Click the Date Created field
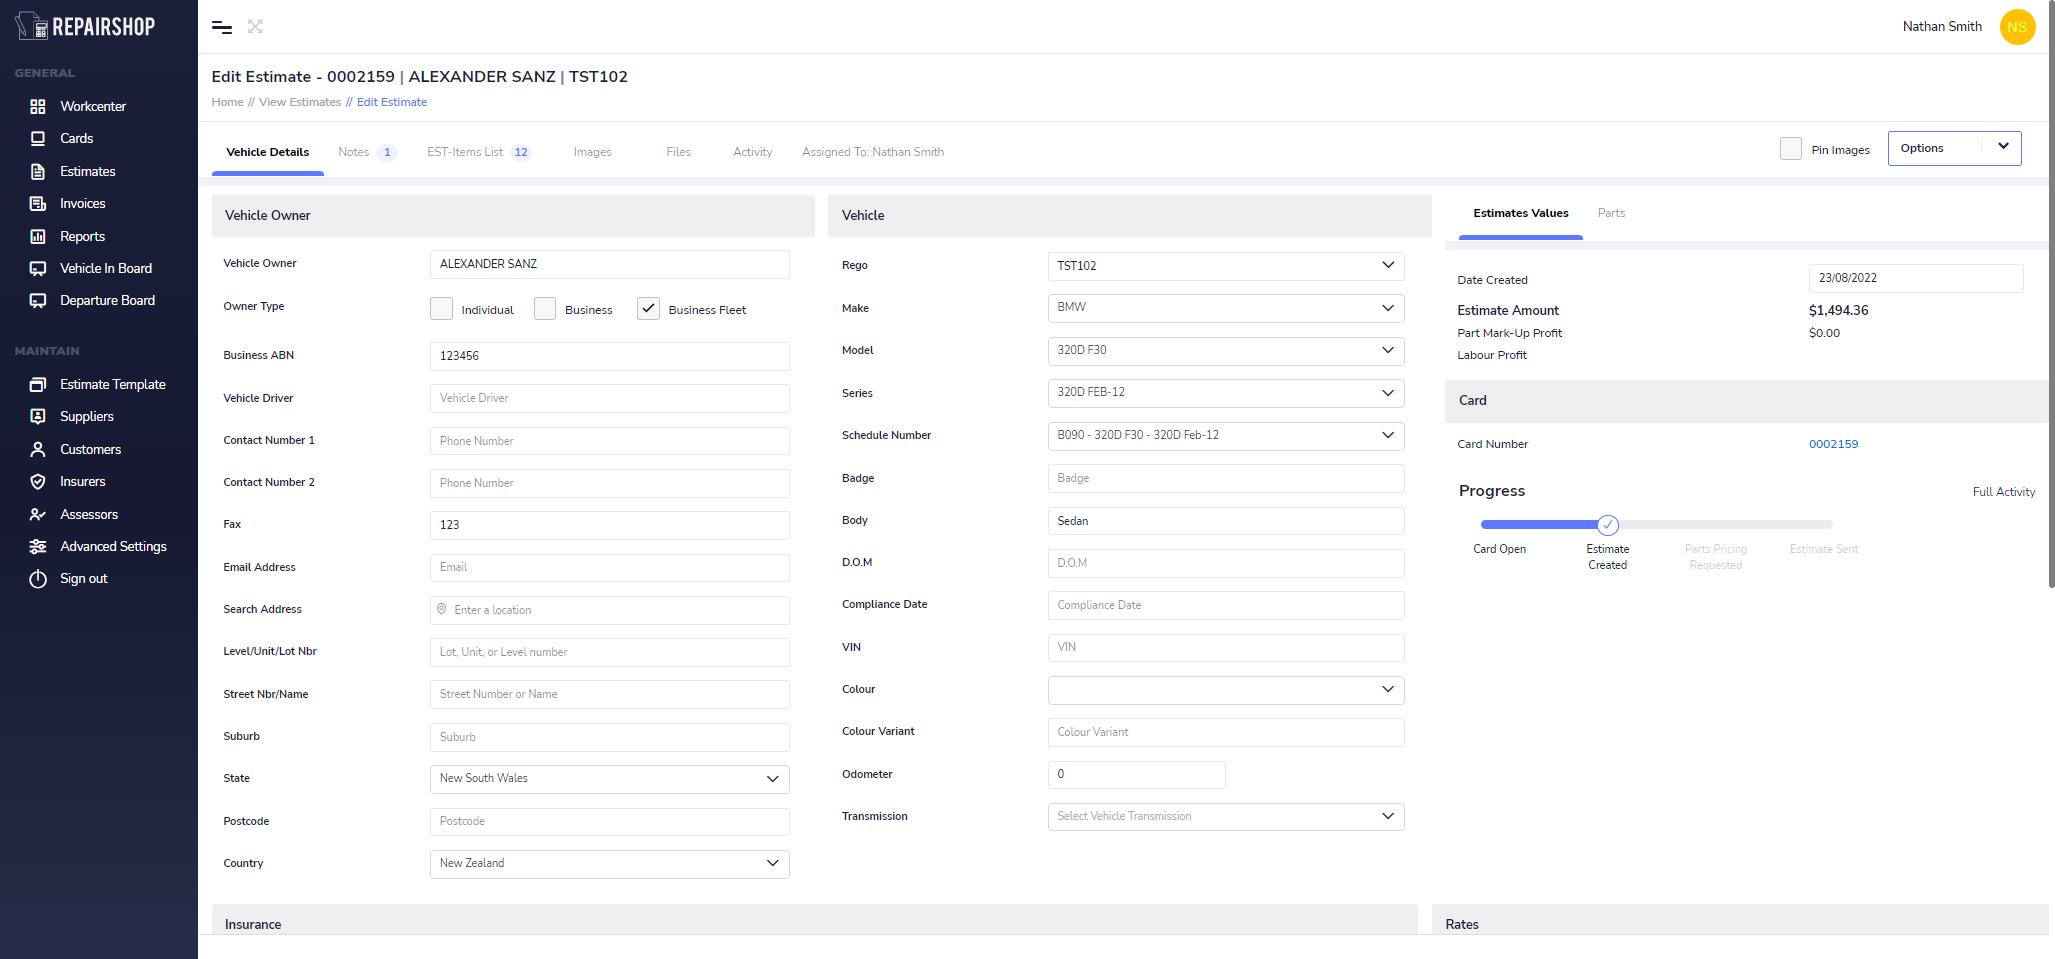Image resolution: width=2055 pixels, height=959 pixels. [1916, 278]
